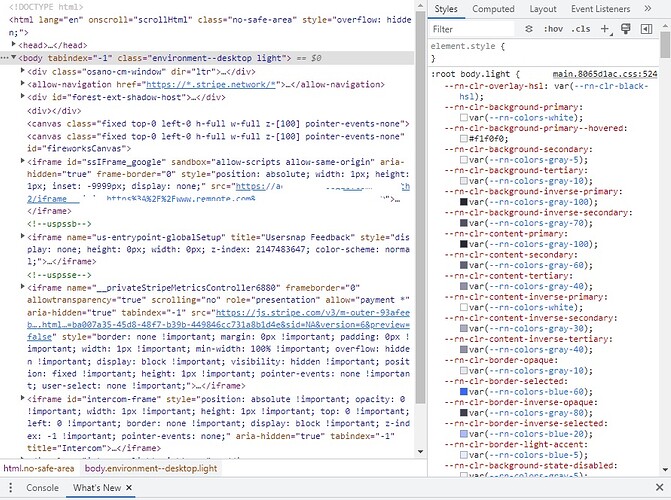Switch to the Styles tab

pos(446,9)
